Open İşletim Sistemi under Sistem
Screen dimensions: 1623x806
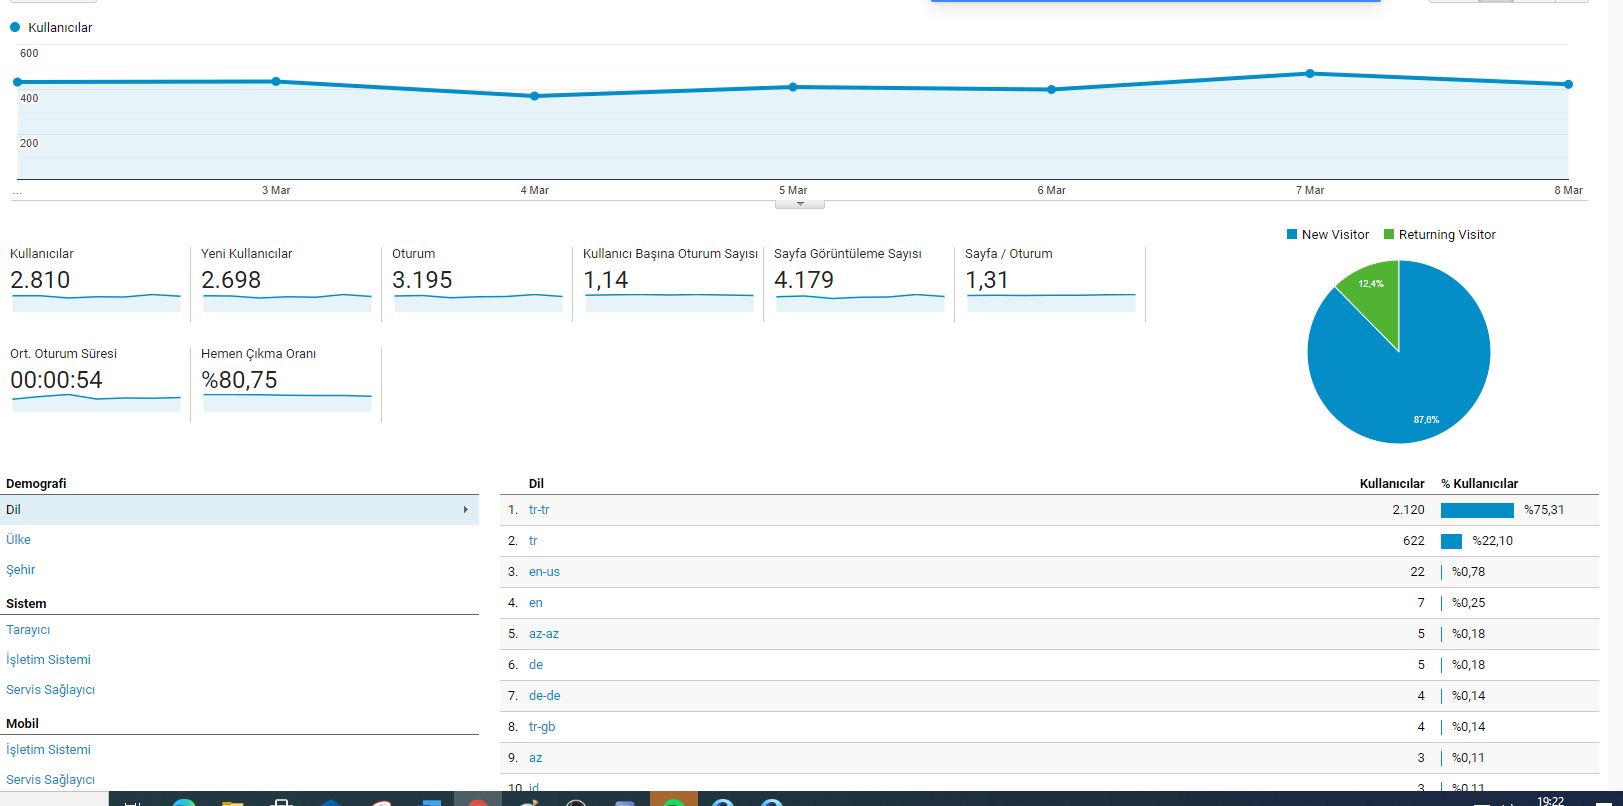click(x=48, y=659)
